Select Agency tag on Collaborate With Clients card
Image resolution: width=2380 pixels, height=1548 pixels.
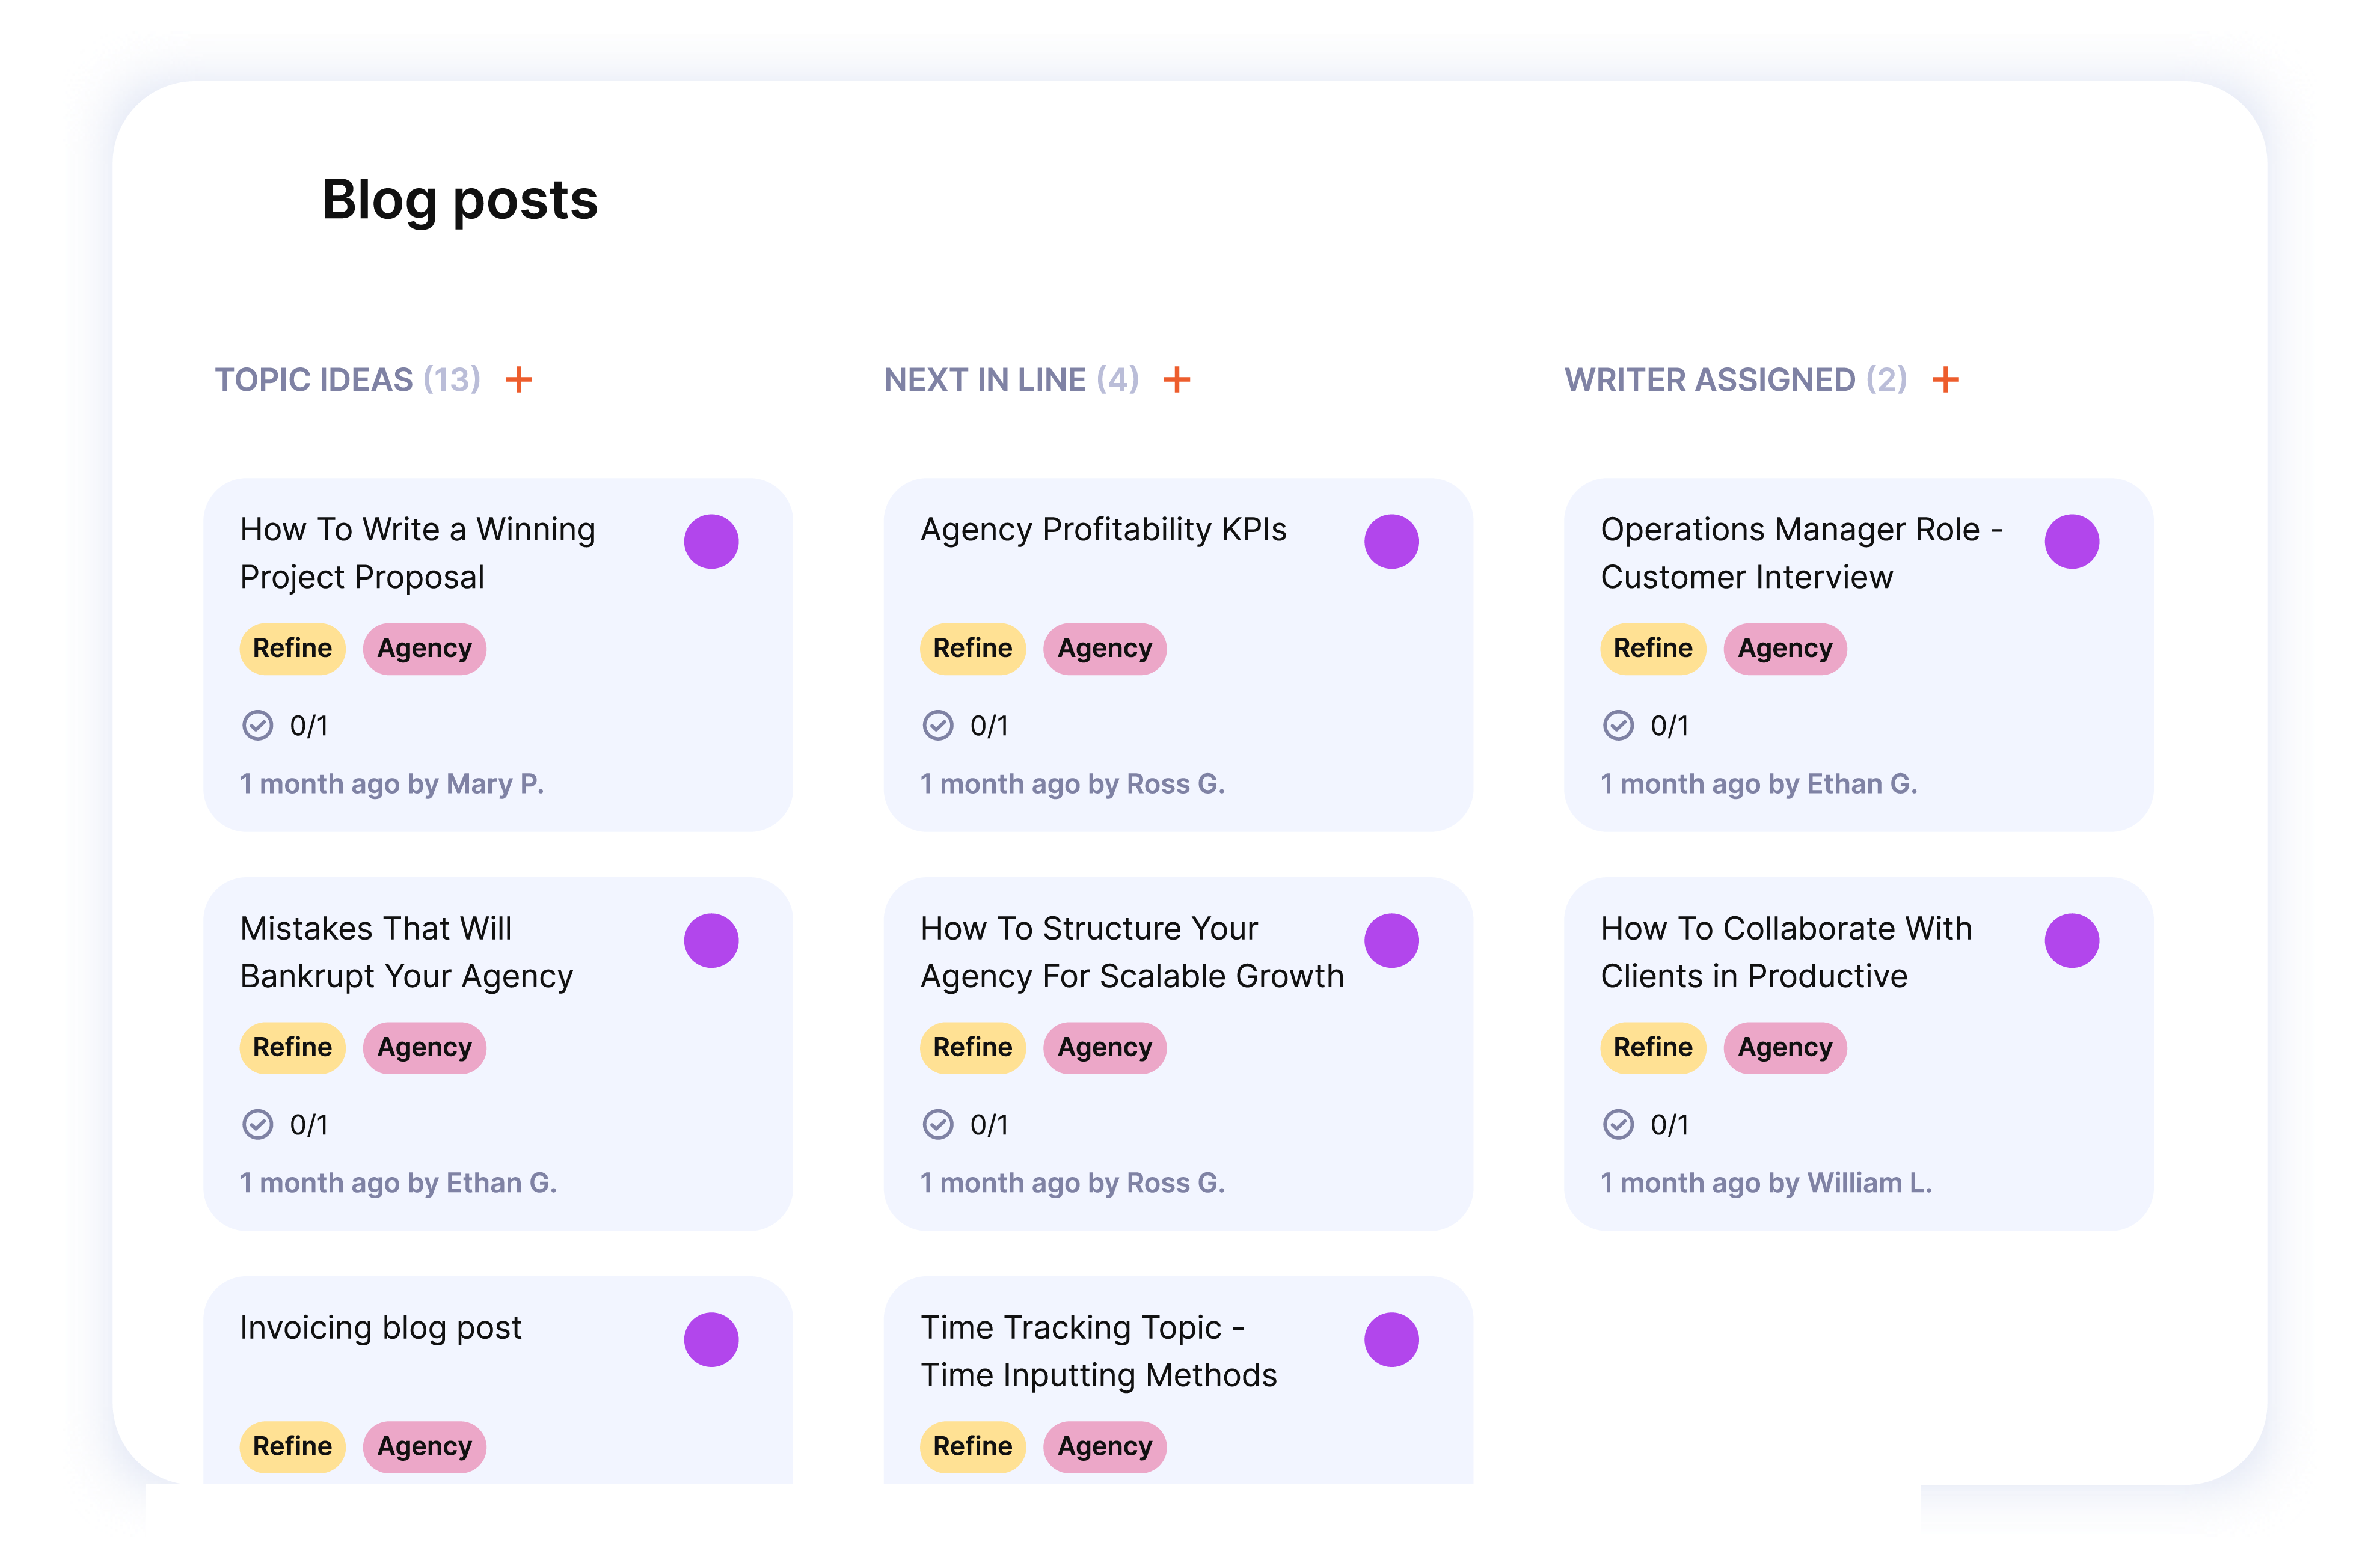1785,1048
